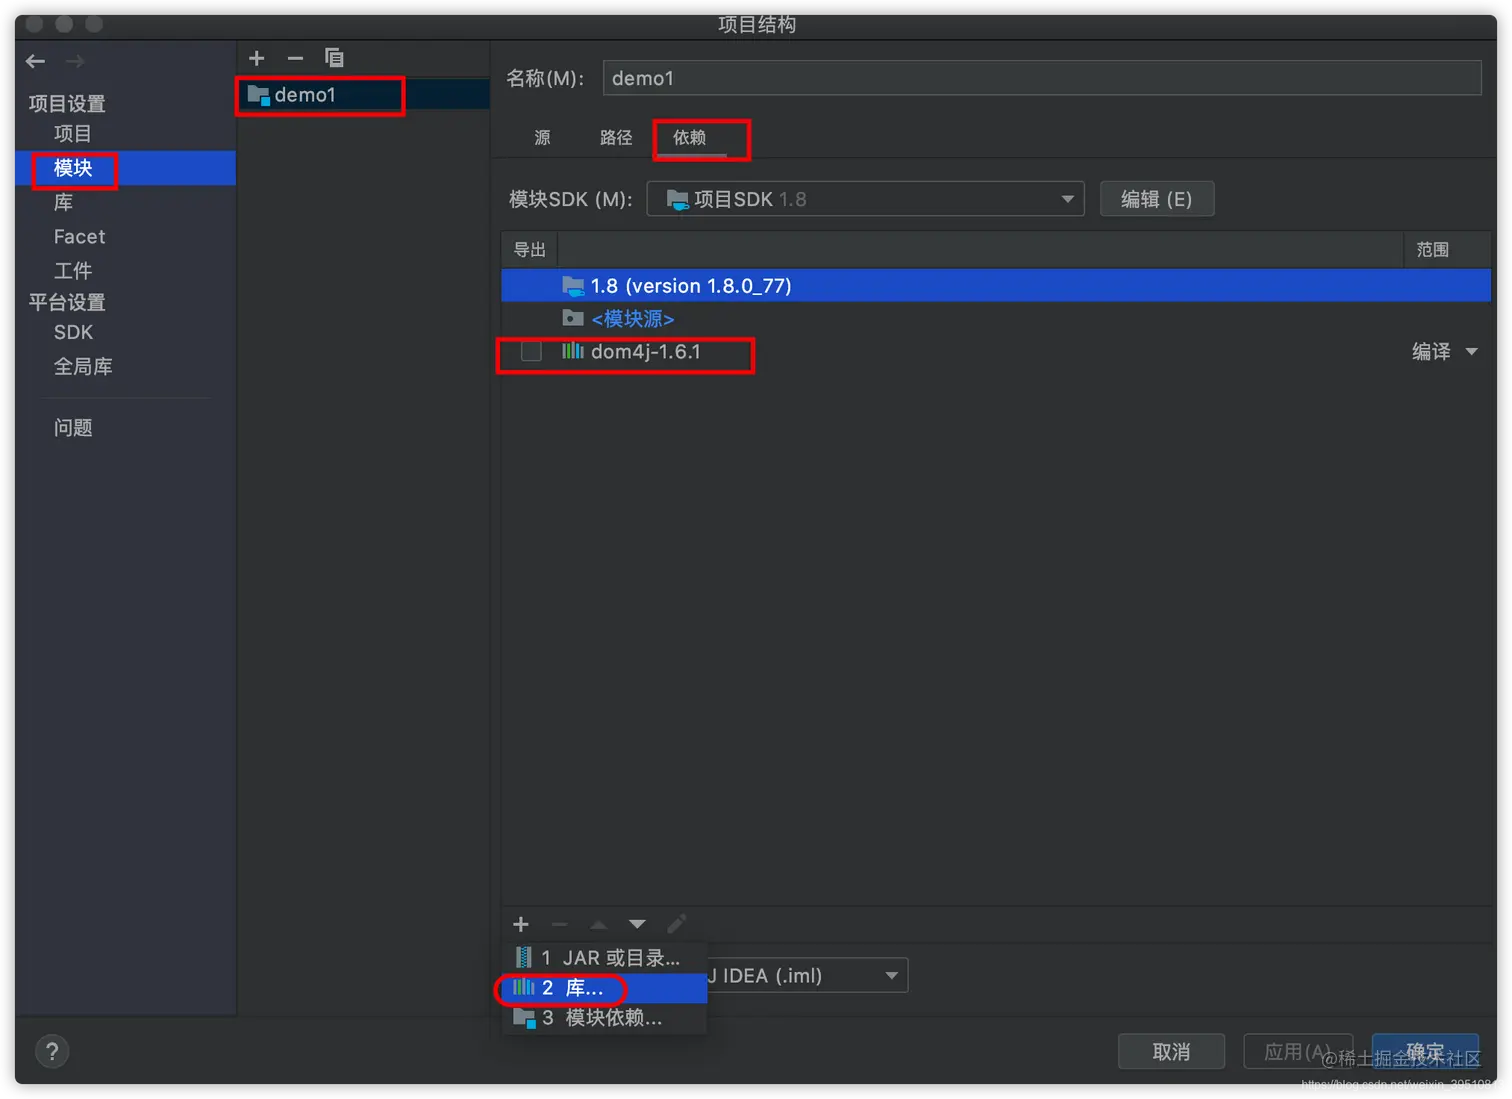Open help with the question mark icon
The height and width of the screenshot is (1099, 1512).
click(52, 1051)
